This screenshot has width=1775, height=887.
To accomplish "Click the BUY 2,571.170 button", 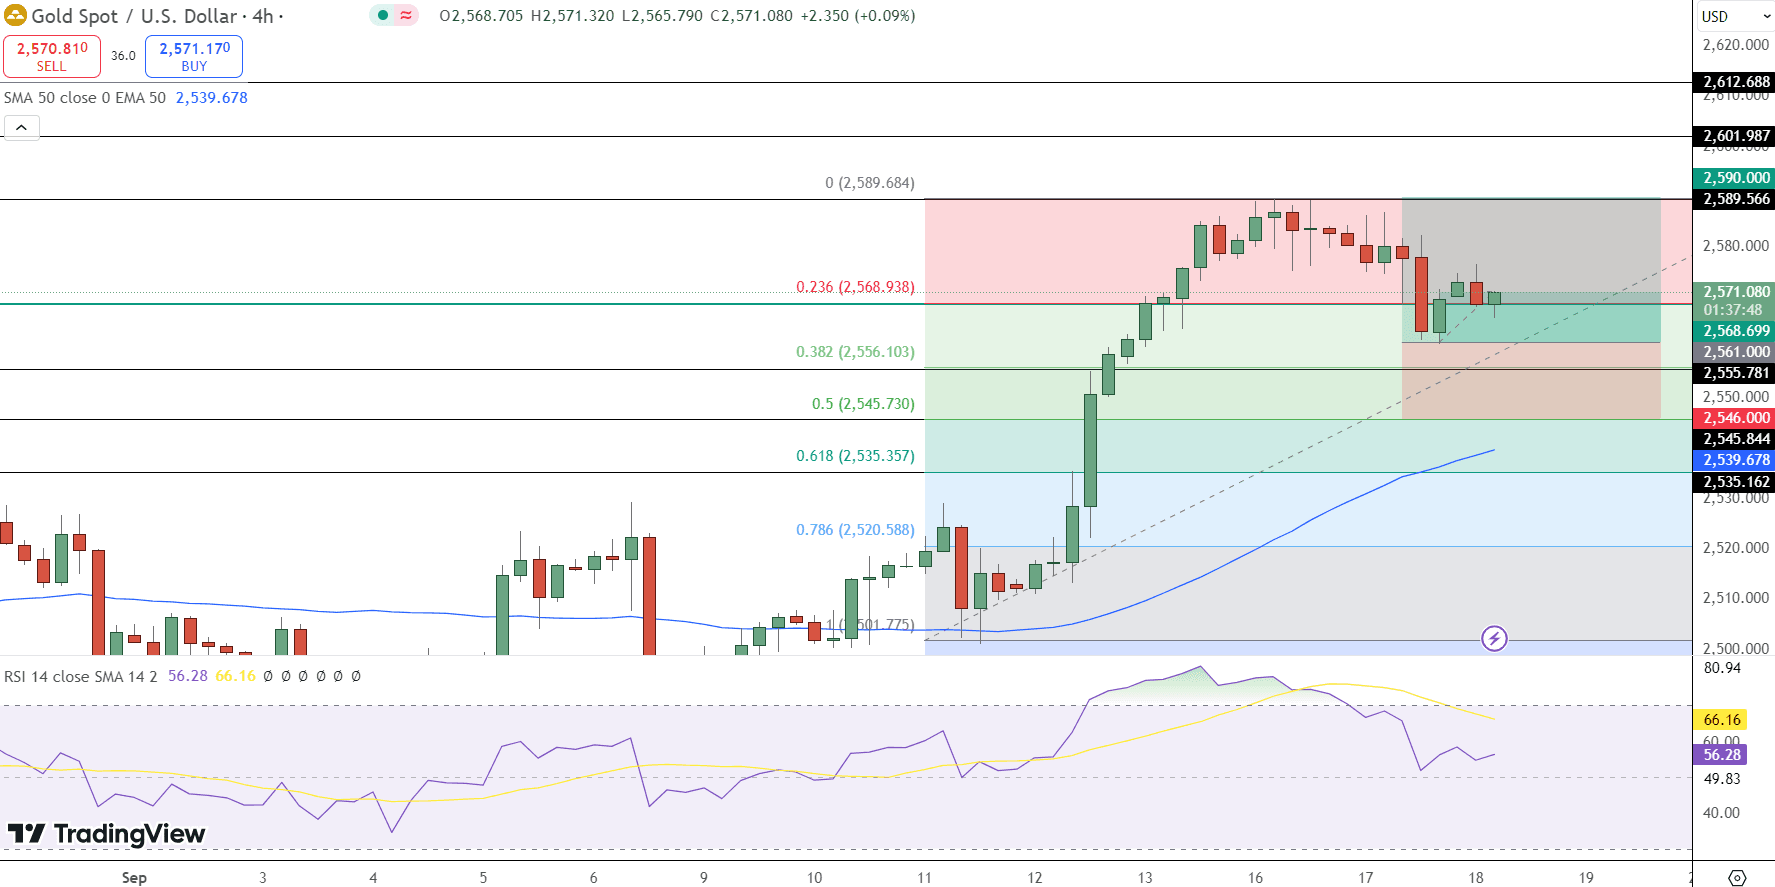I will [194, 56].
